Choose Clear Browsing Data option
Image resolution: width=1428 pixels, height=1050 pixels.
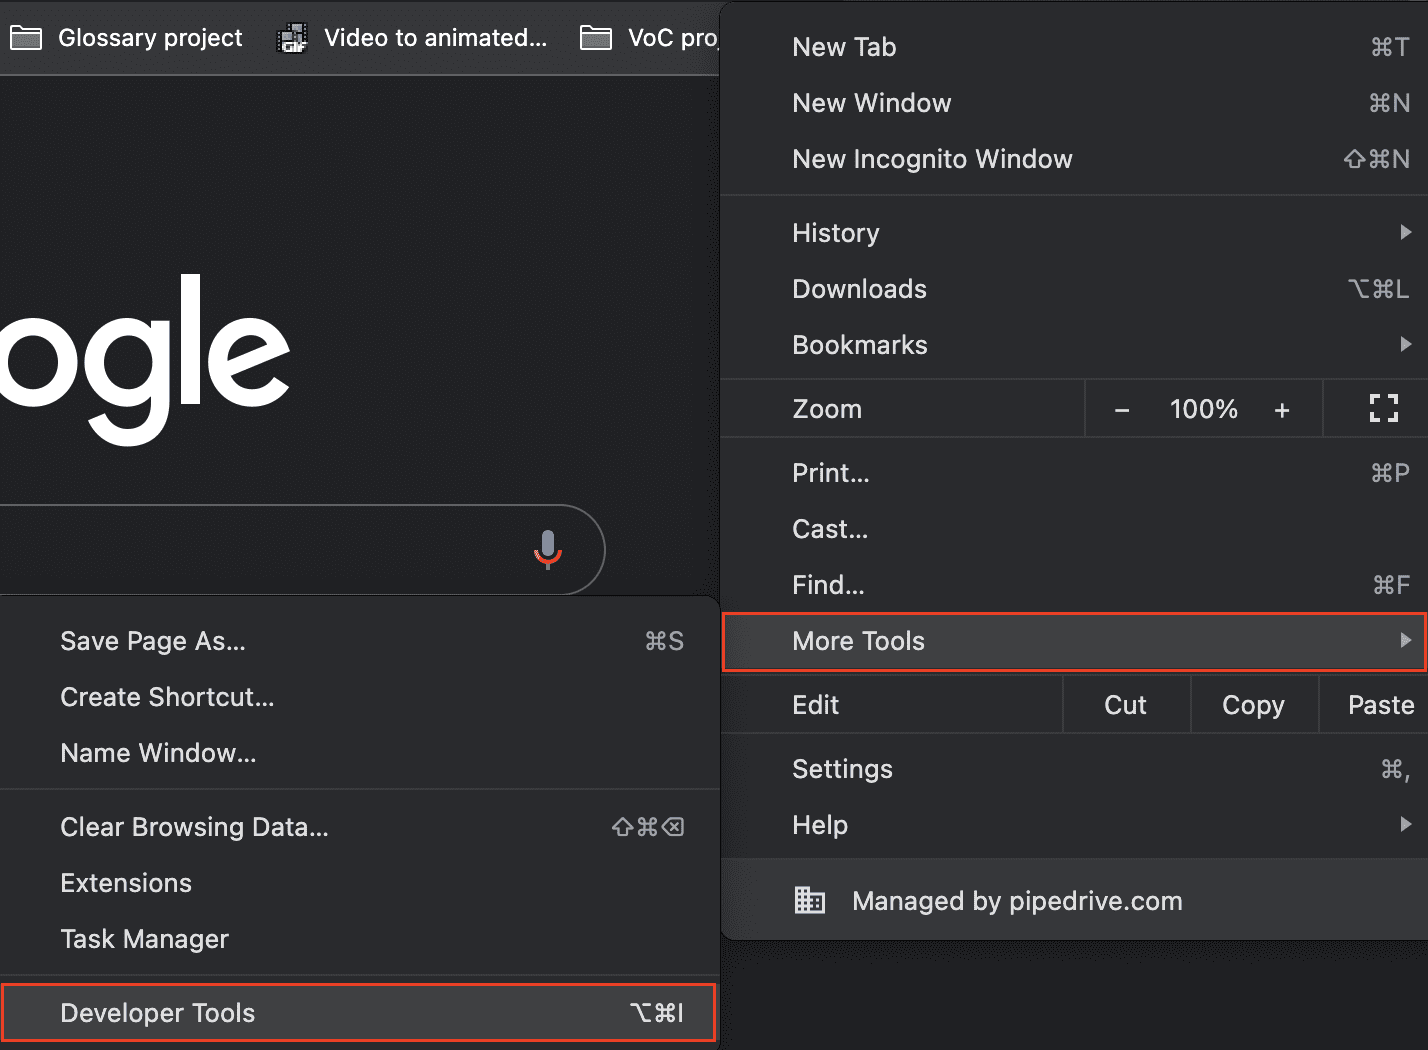point(194,827)
